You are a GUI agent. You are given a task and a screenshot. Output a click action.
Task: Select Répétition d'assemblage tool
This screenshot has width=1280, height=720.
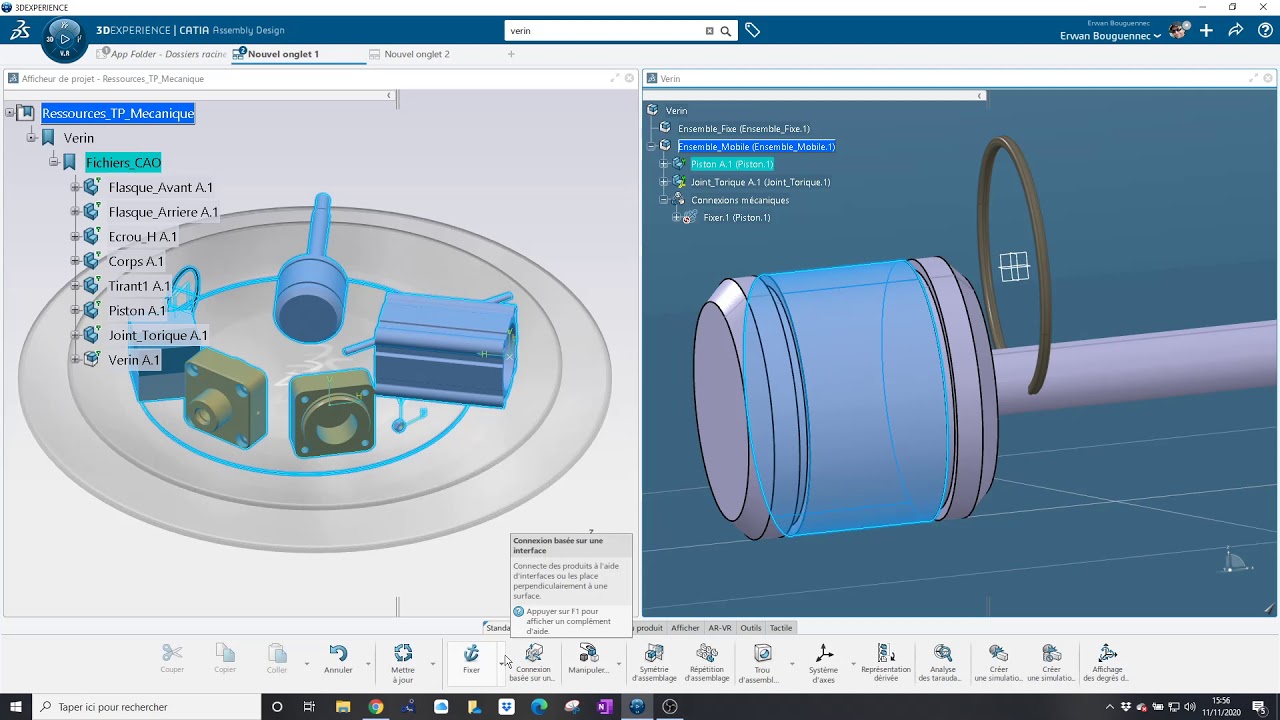(707, 663)
